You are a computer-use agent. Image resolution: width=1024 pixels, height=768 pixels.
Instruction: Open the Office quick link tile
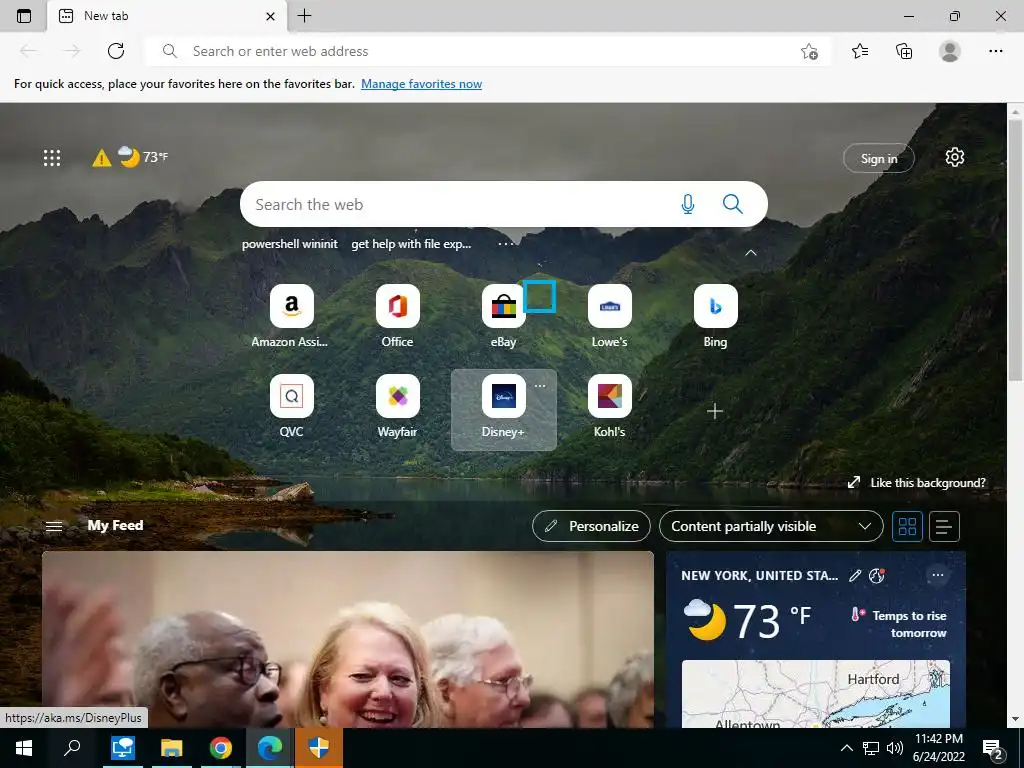click(398, 317)
